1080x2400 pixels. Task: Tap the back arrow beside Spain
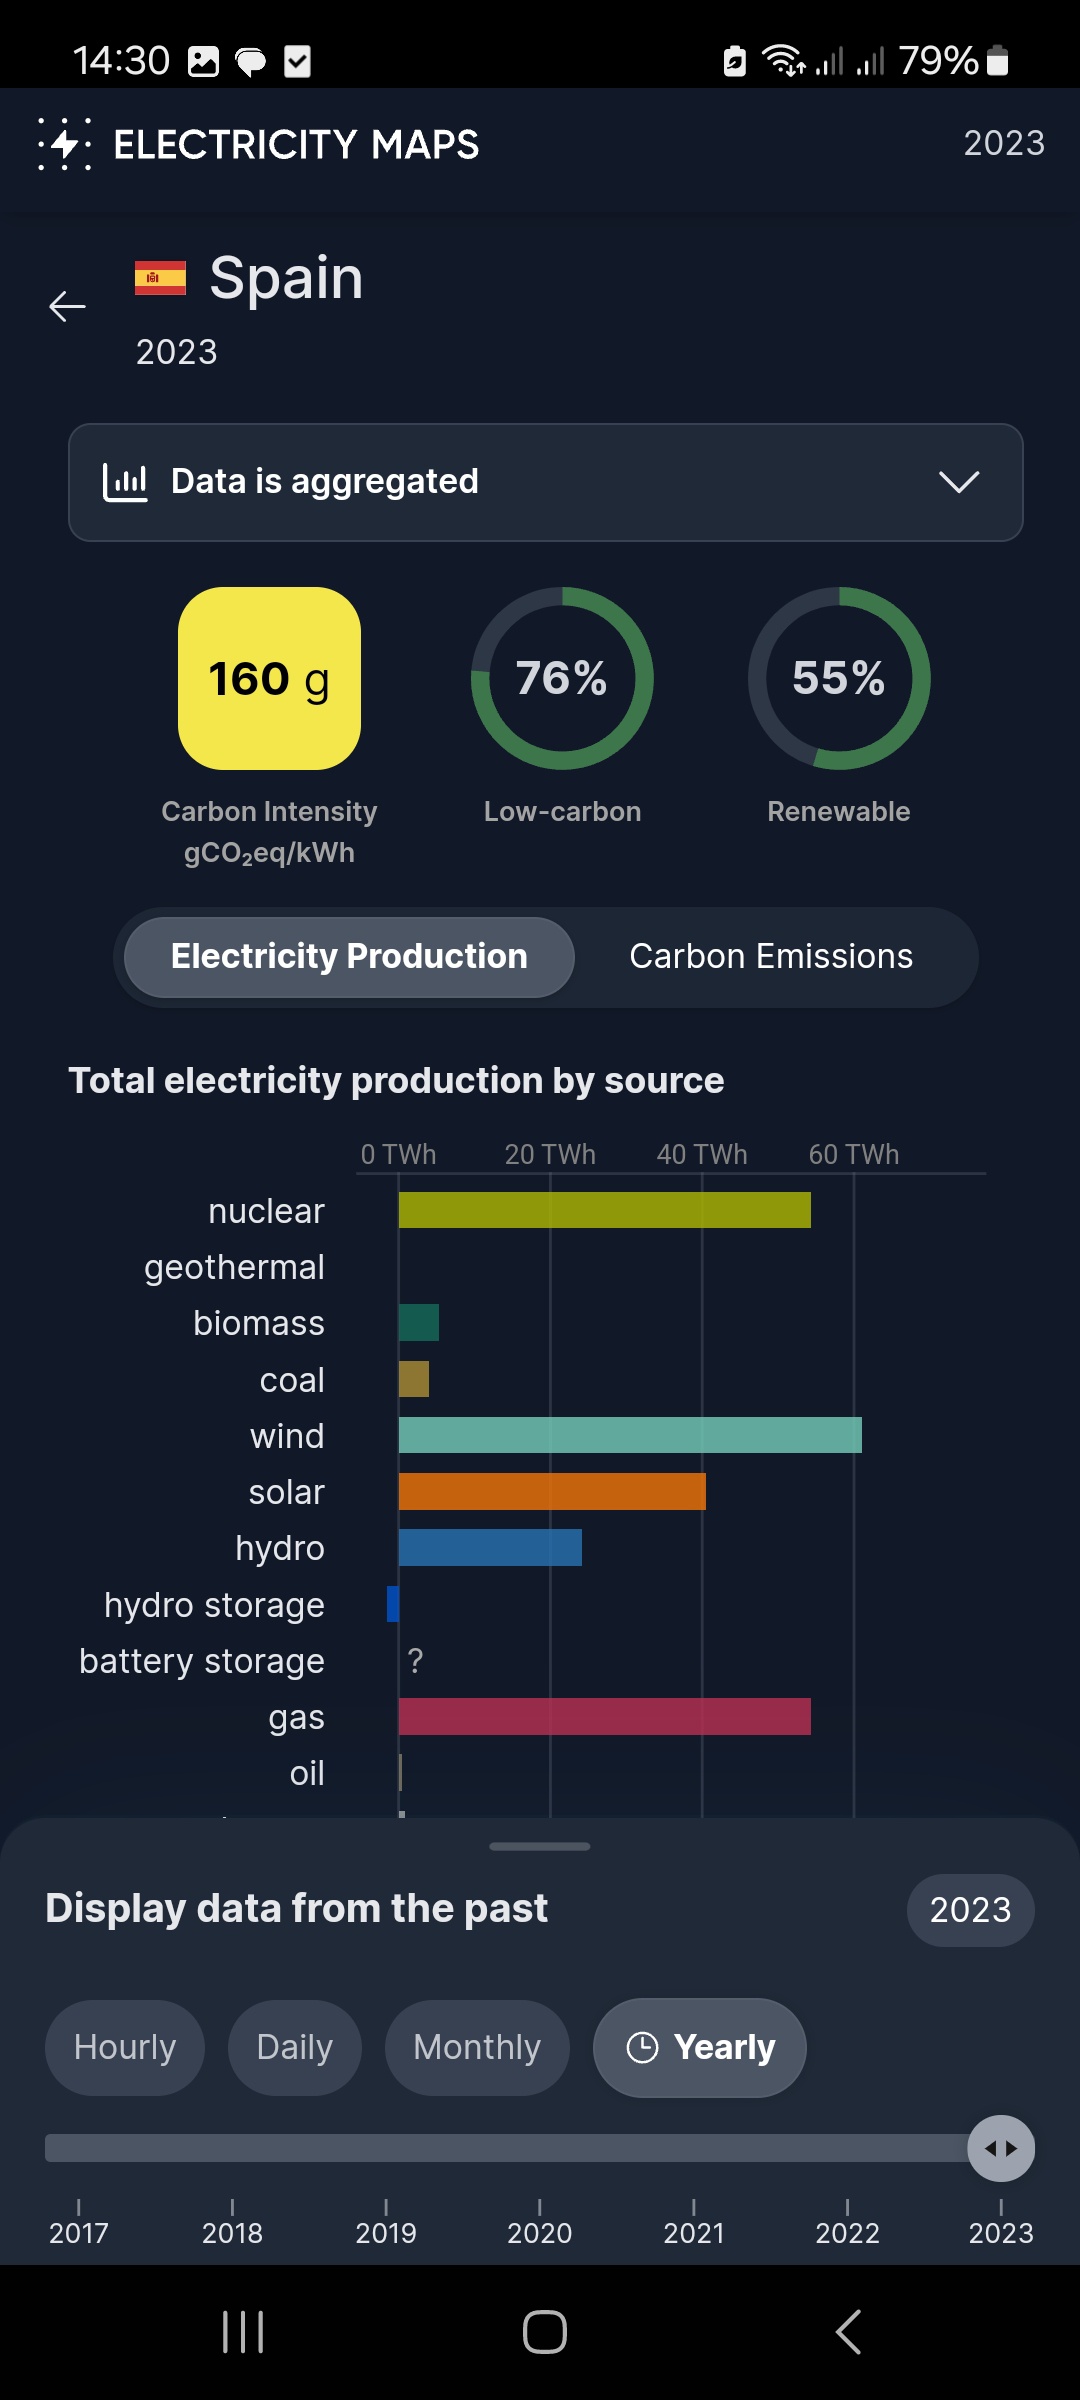(x=68, y=306)
